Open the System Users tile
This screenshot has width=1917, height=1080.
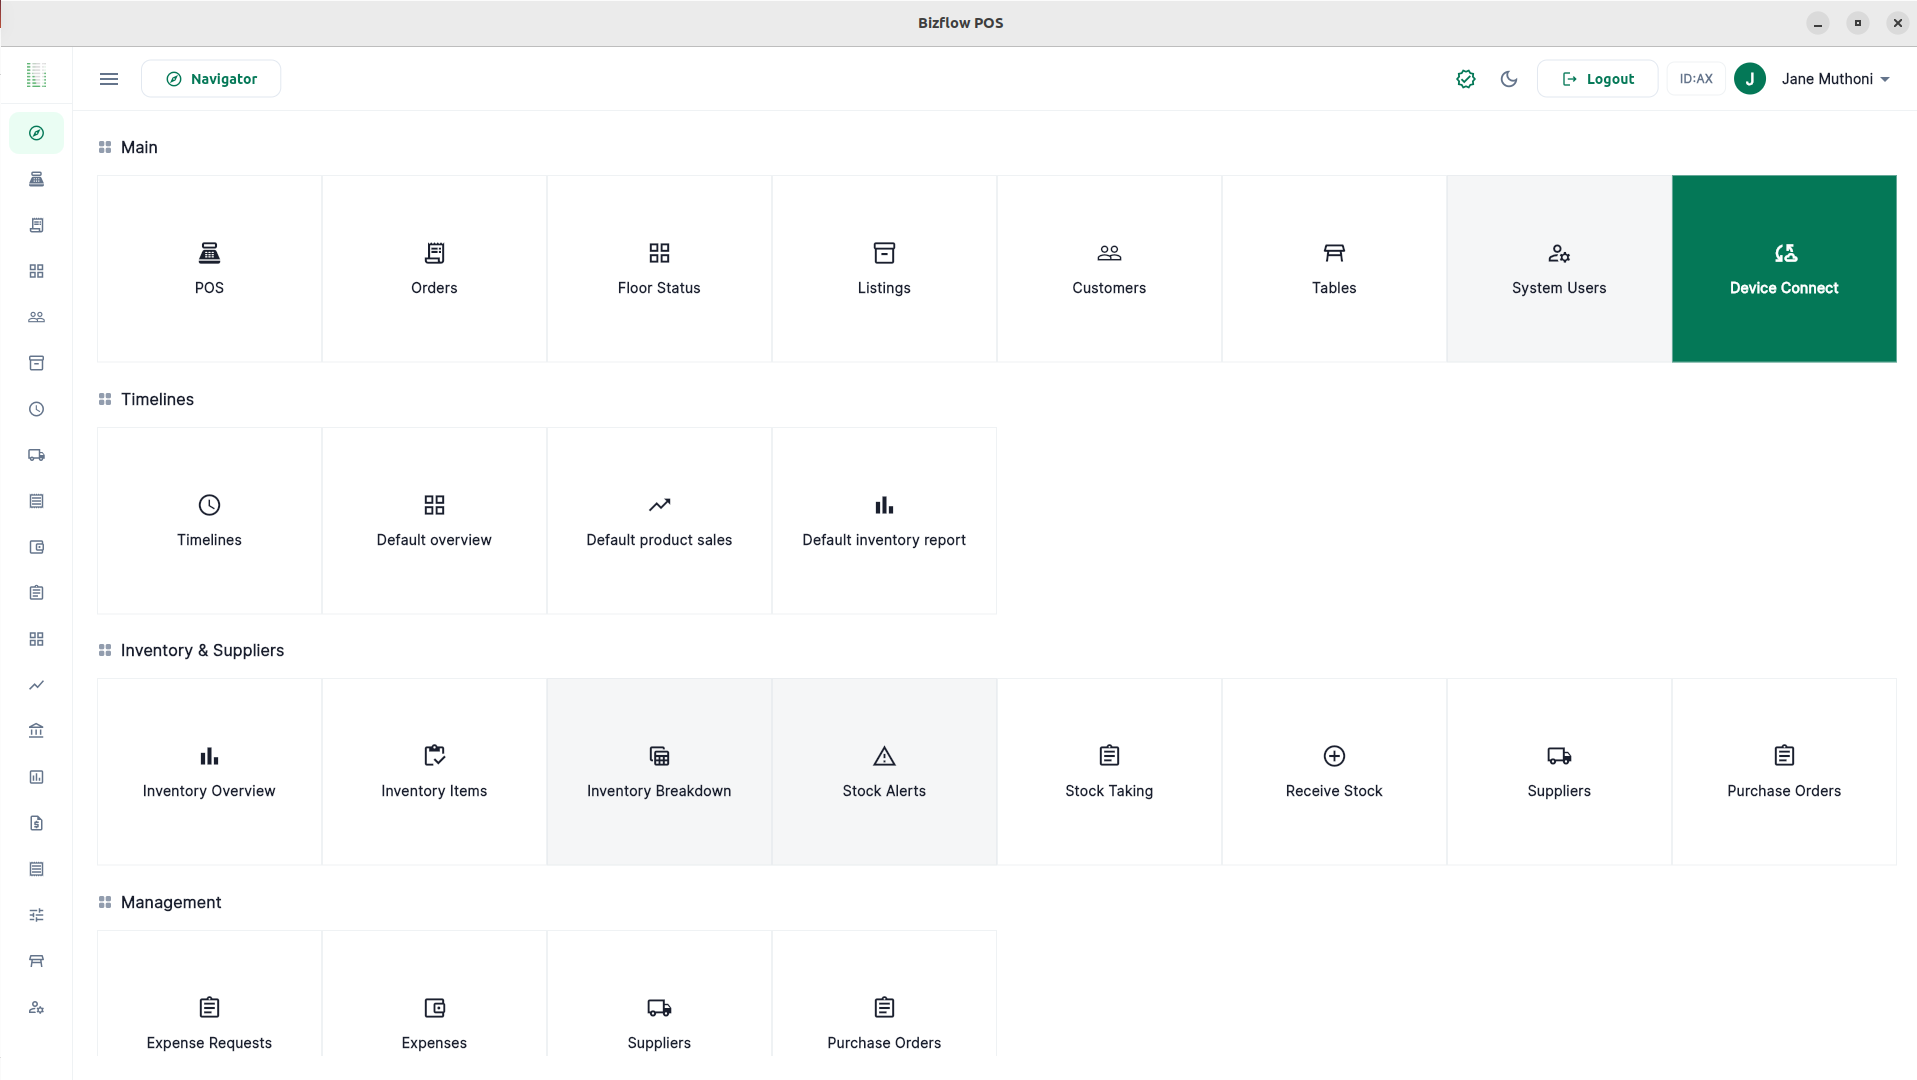[x=1558, y=268]
